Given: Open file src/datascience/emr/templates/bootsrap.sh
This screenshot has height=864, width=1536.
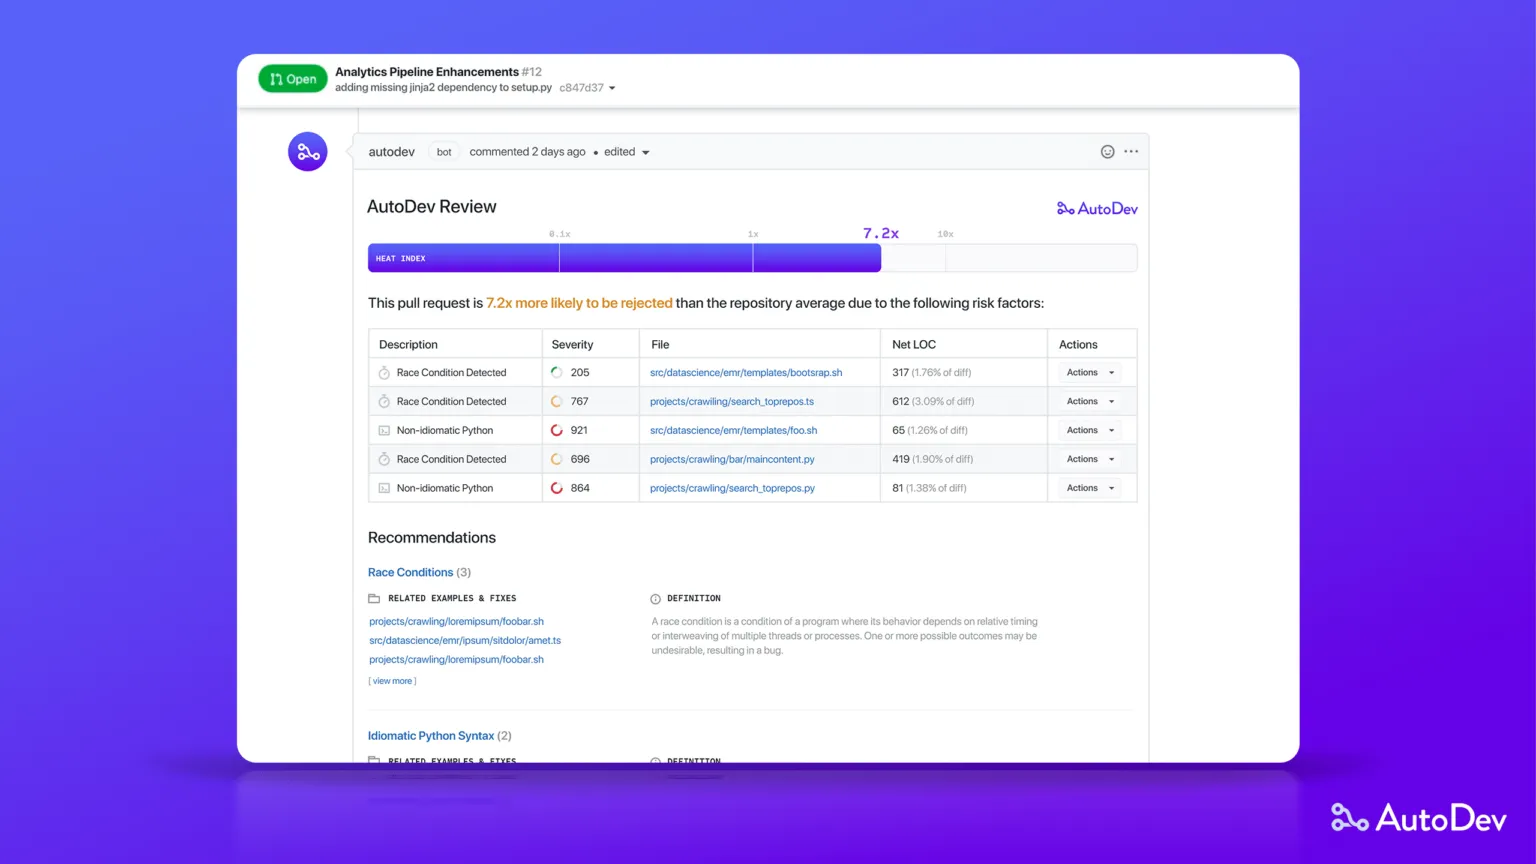Looking at the screenshot, I should click(x=746, y=372).
